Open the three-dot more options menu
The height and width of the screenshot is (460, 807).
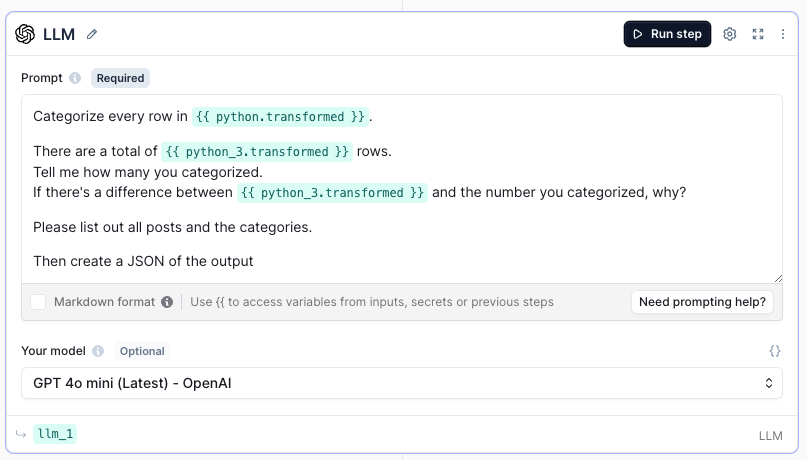(783, 34)
